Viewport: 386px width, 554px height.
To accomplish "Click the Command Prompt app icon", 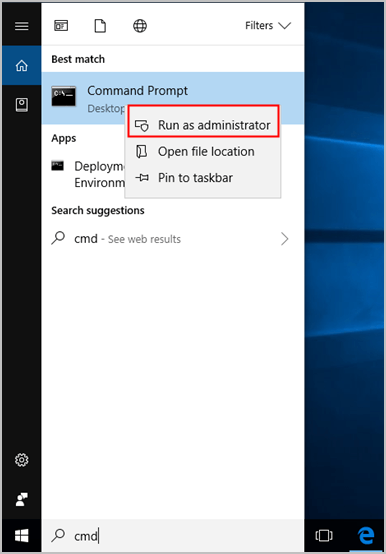I will click(x=64, y=96).
